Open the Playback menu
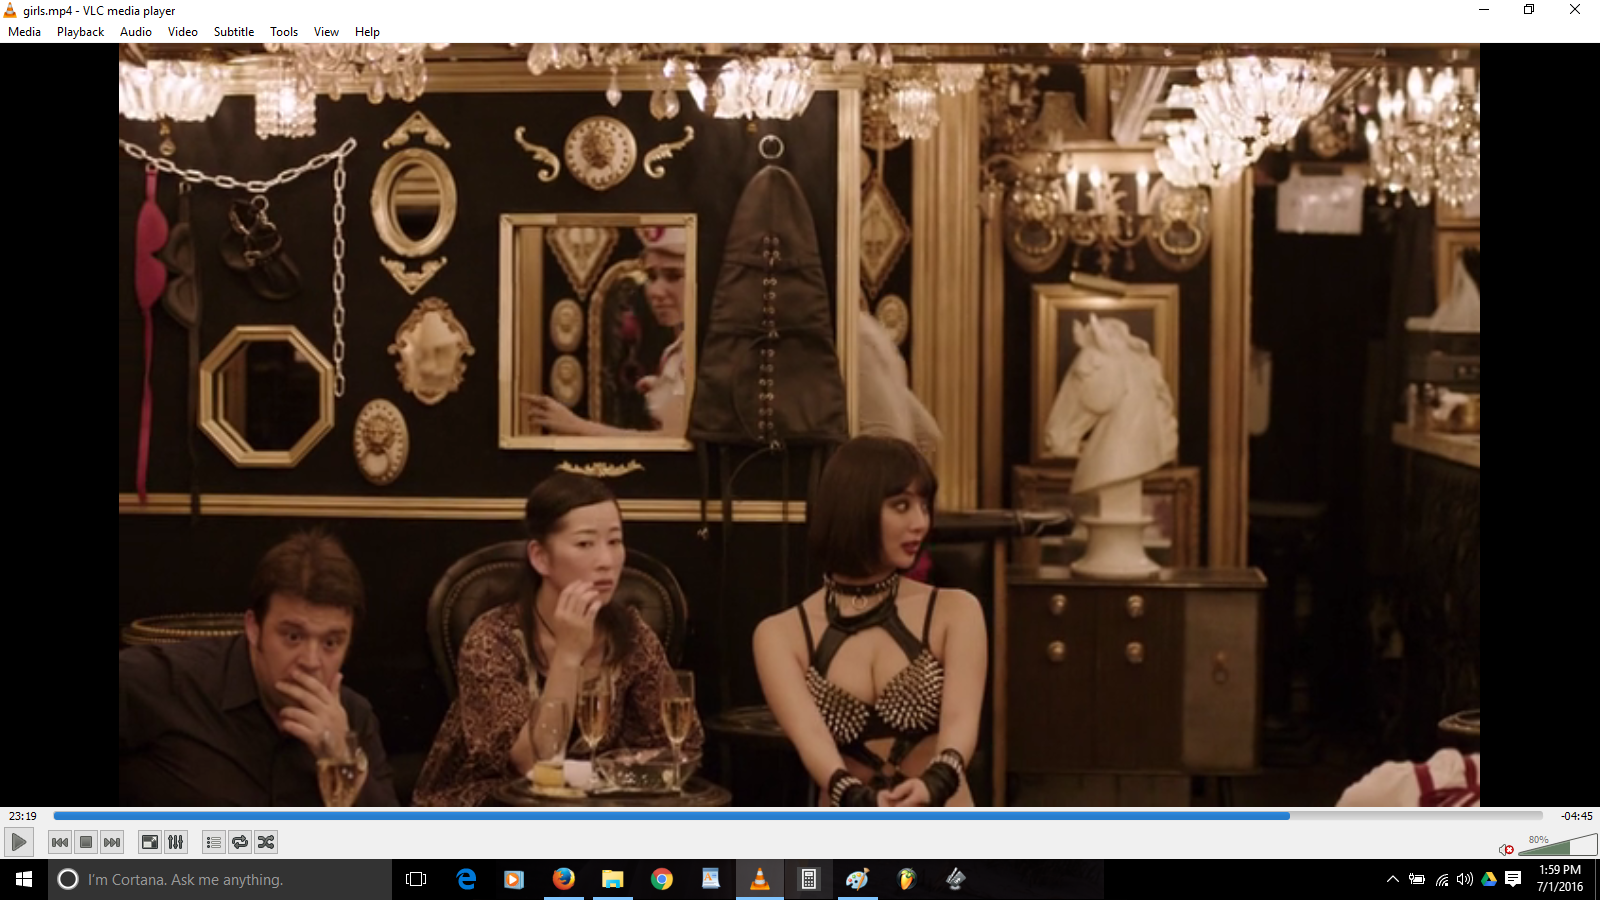The height and width of the screenshot is (900, 1600). coord(80,32)
